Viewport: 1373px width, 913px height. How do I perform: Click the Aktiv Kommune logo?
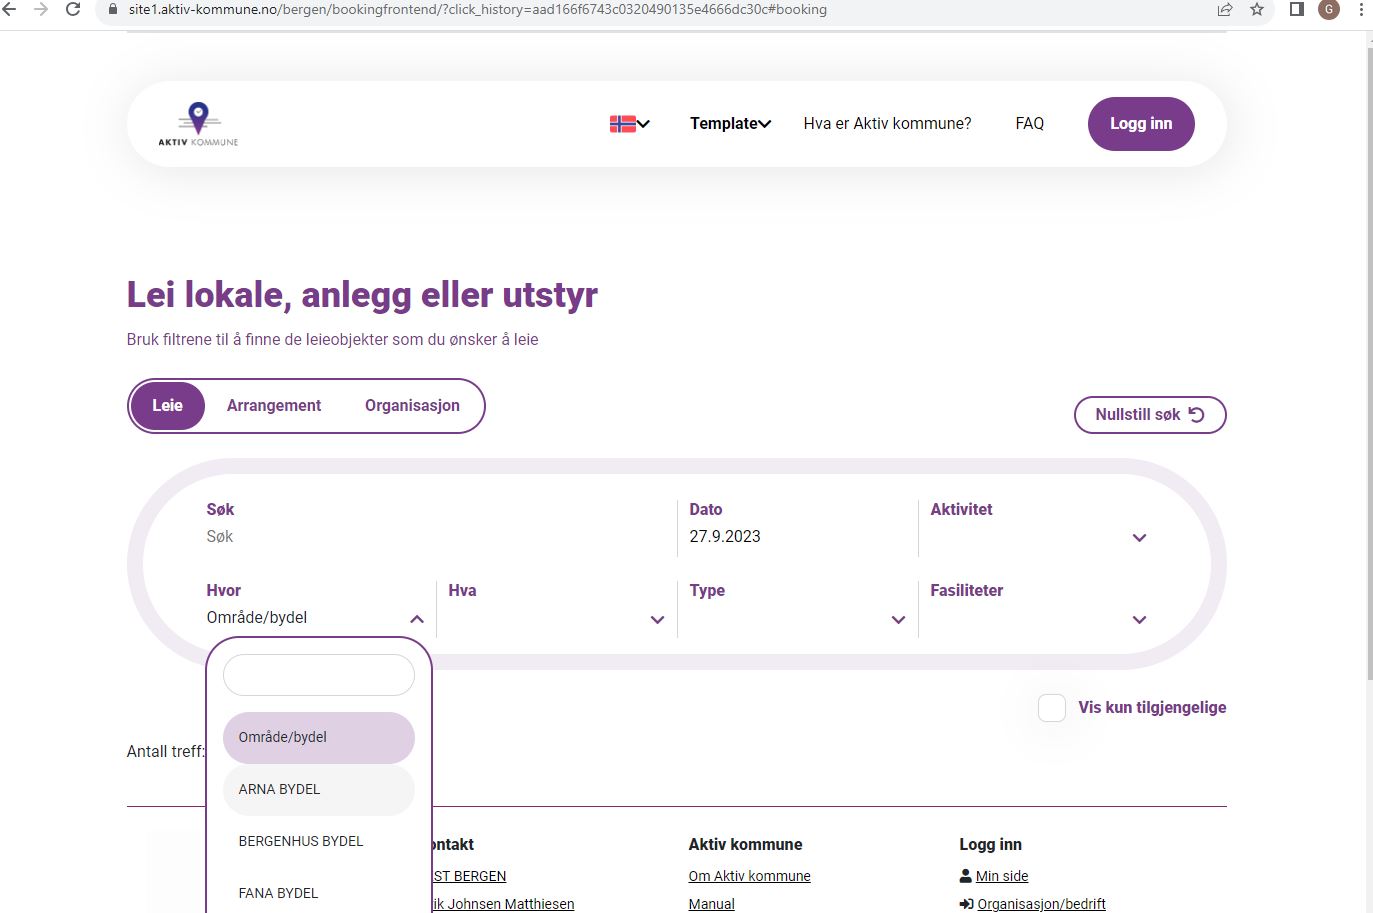(196, 124)
